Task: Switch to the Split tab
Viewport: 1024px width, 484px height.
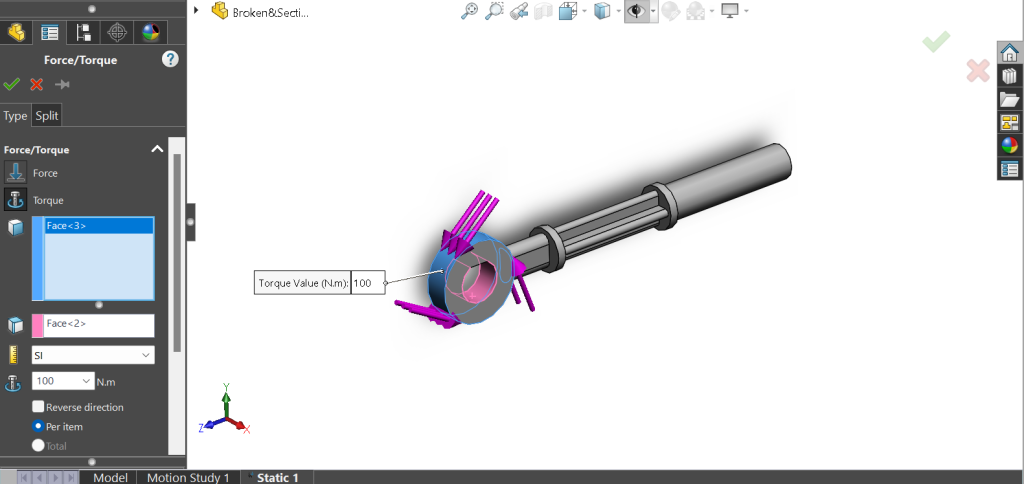Action: [x=47, y=115]
